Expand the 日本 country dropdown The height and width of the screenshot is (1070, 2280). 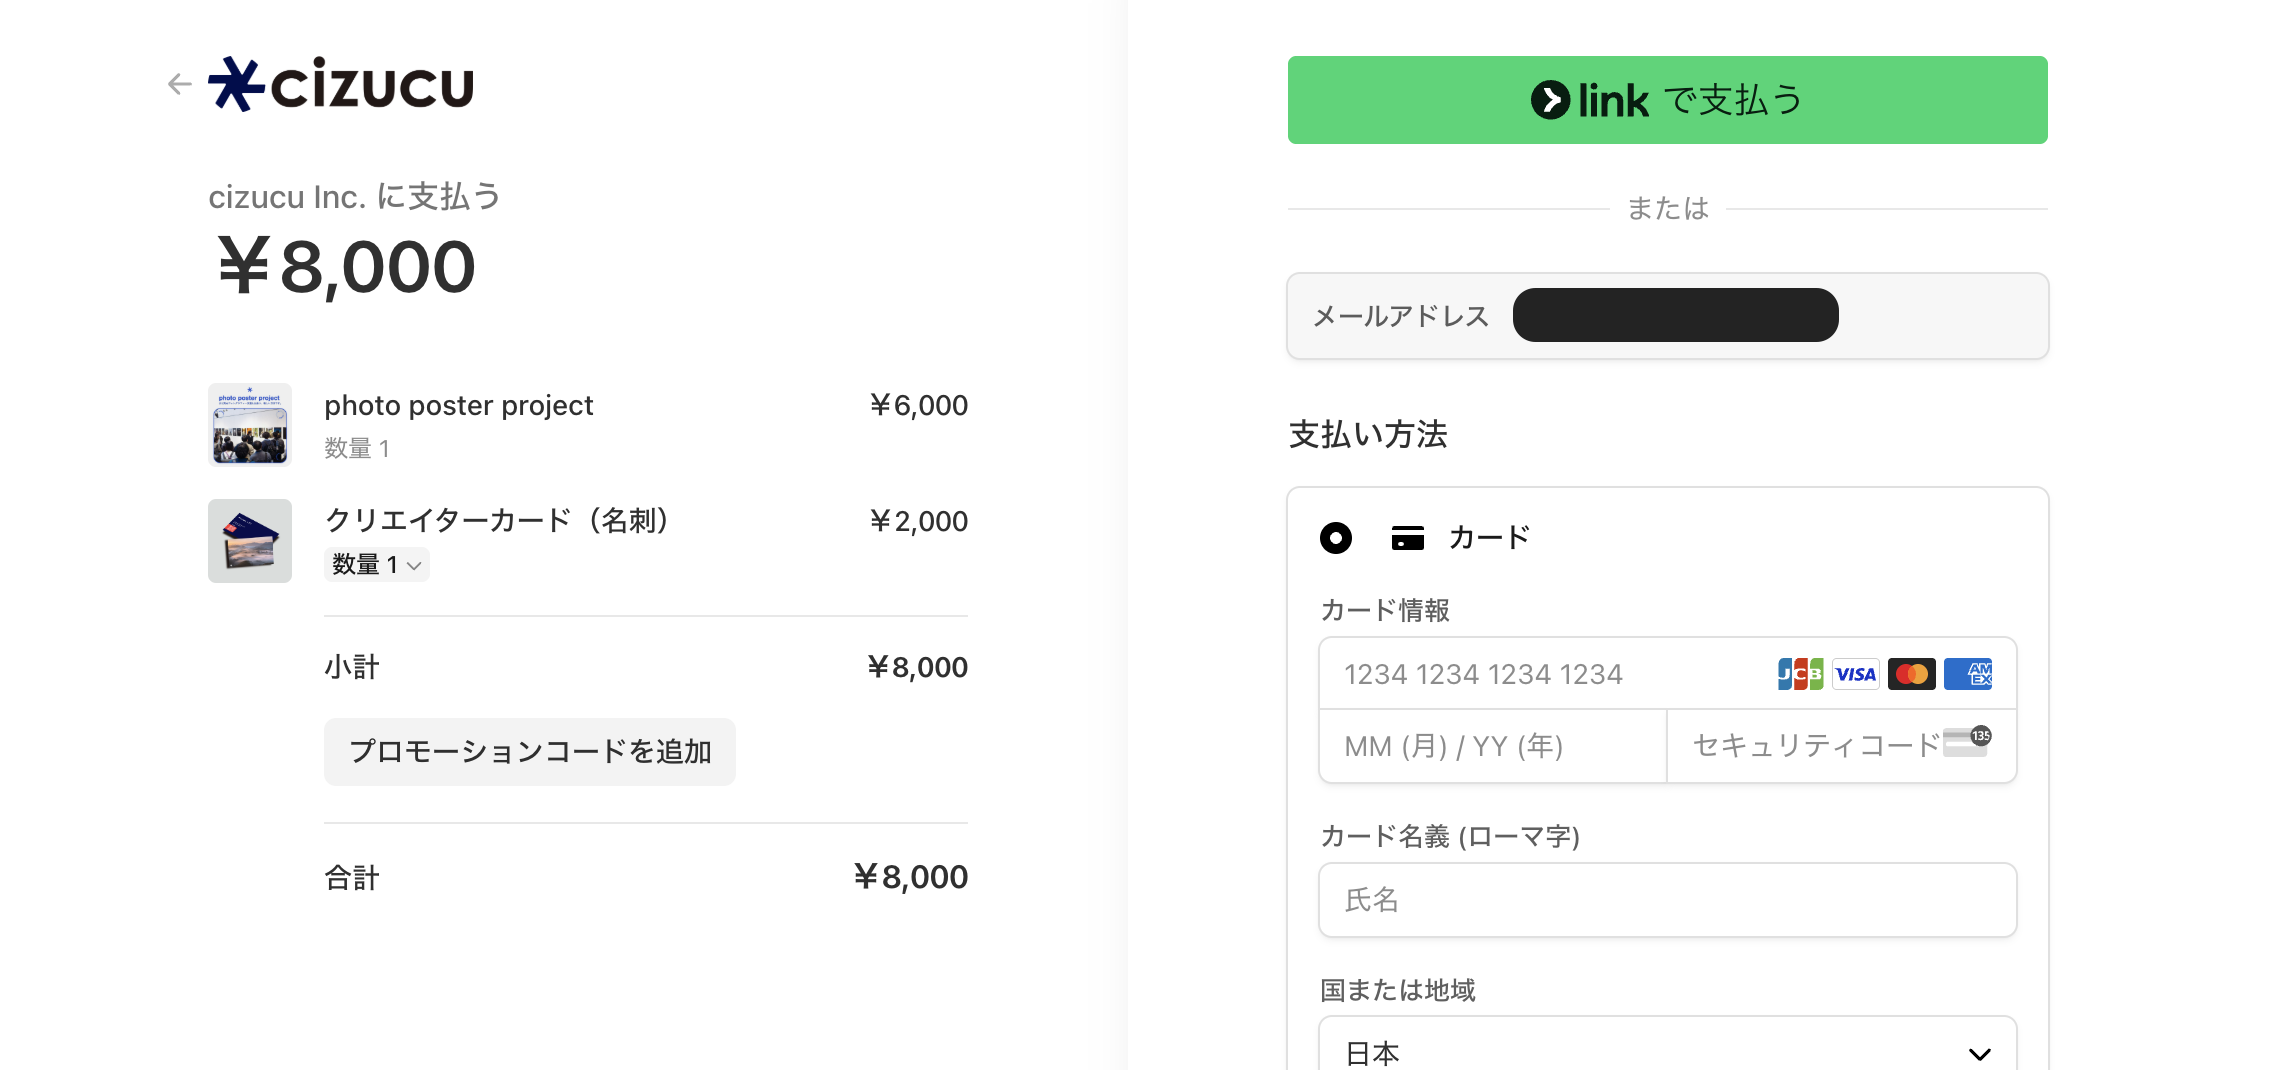point(1667,1050)
